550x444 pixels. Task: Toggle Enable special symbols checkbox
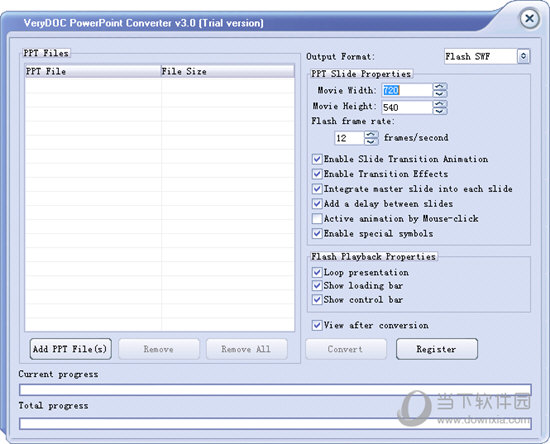pos(317,234)
